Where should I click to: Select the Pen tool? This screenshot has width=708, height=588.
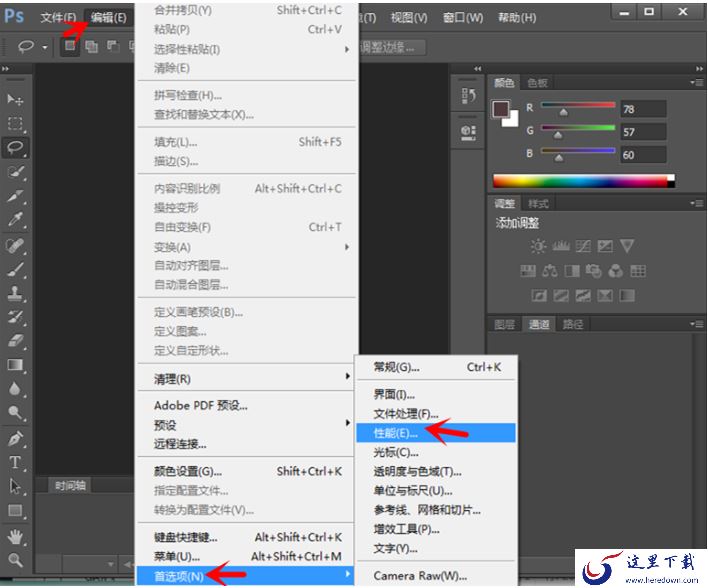click(x=15, y=439)
